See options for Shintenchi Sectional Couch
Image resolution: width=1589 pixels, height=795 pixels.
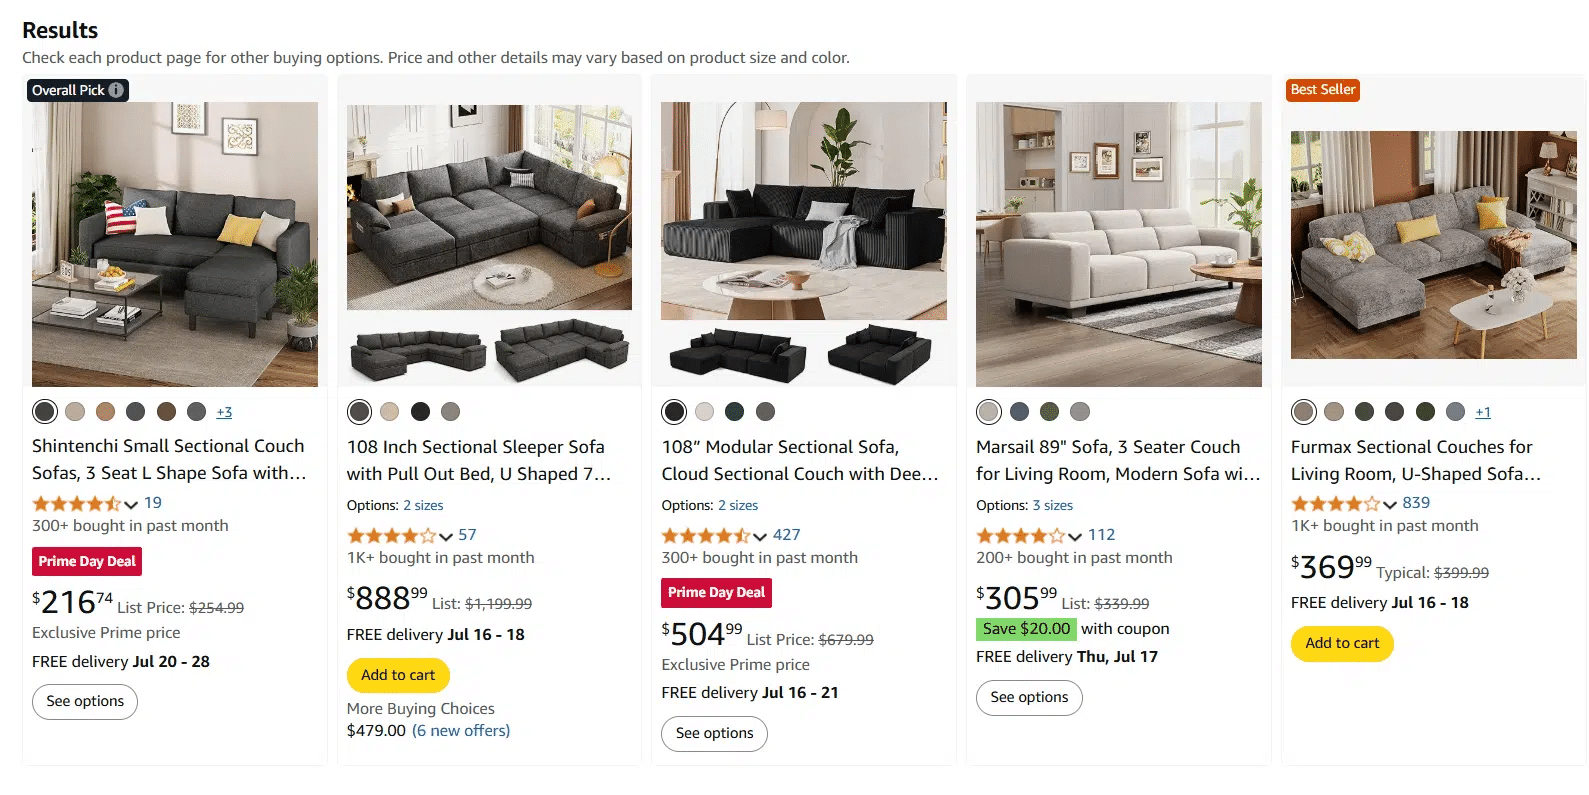(x=85, y=701)
